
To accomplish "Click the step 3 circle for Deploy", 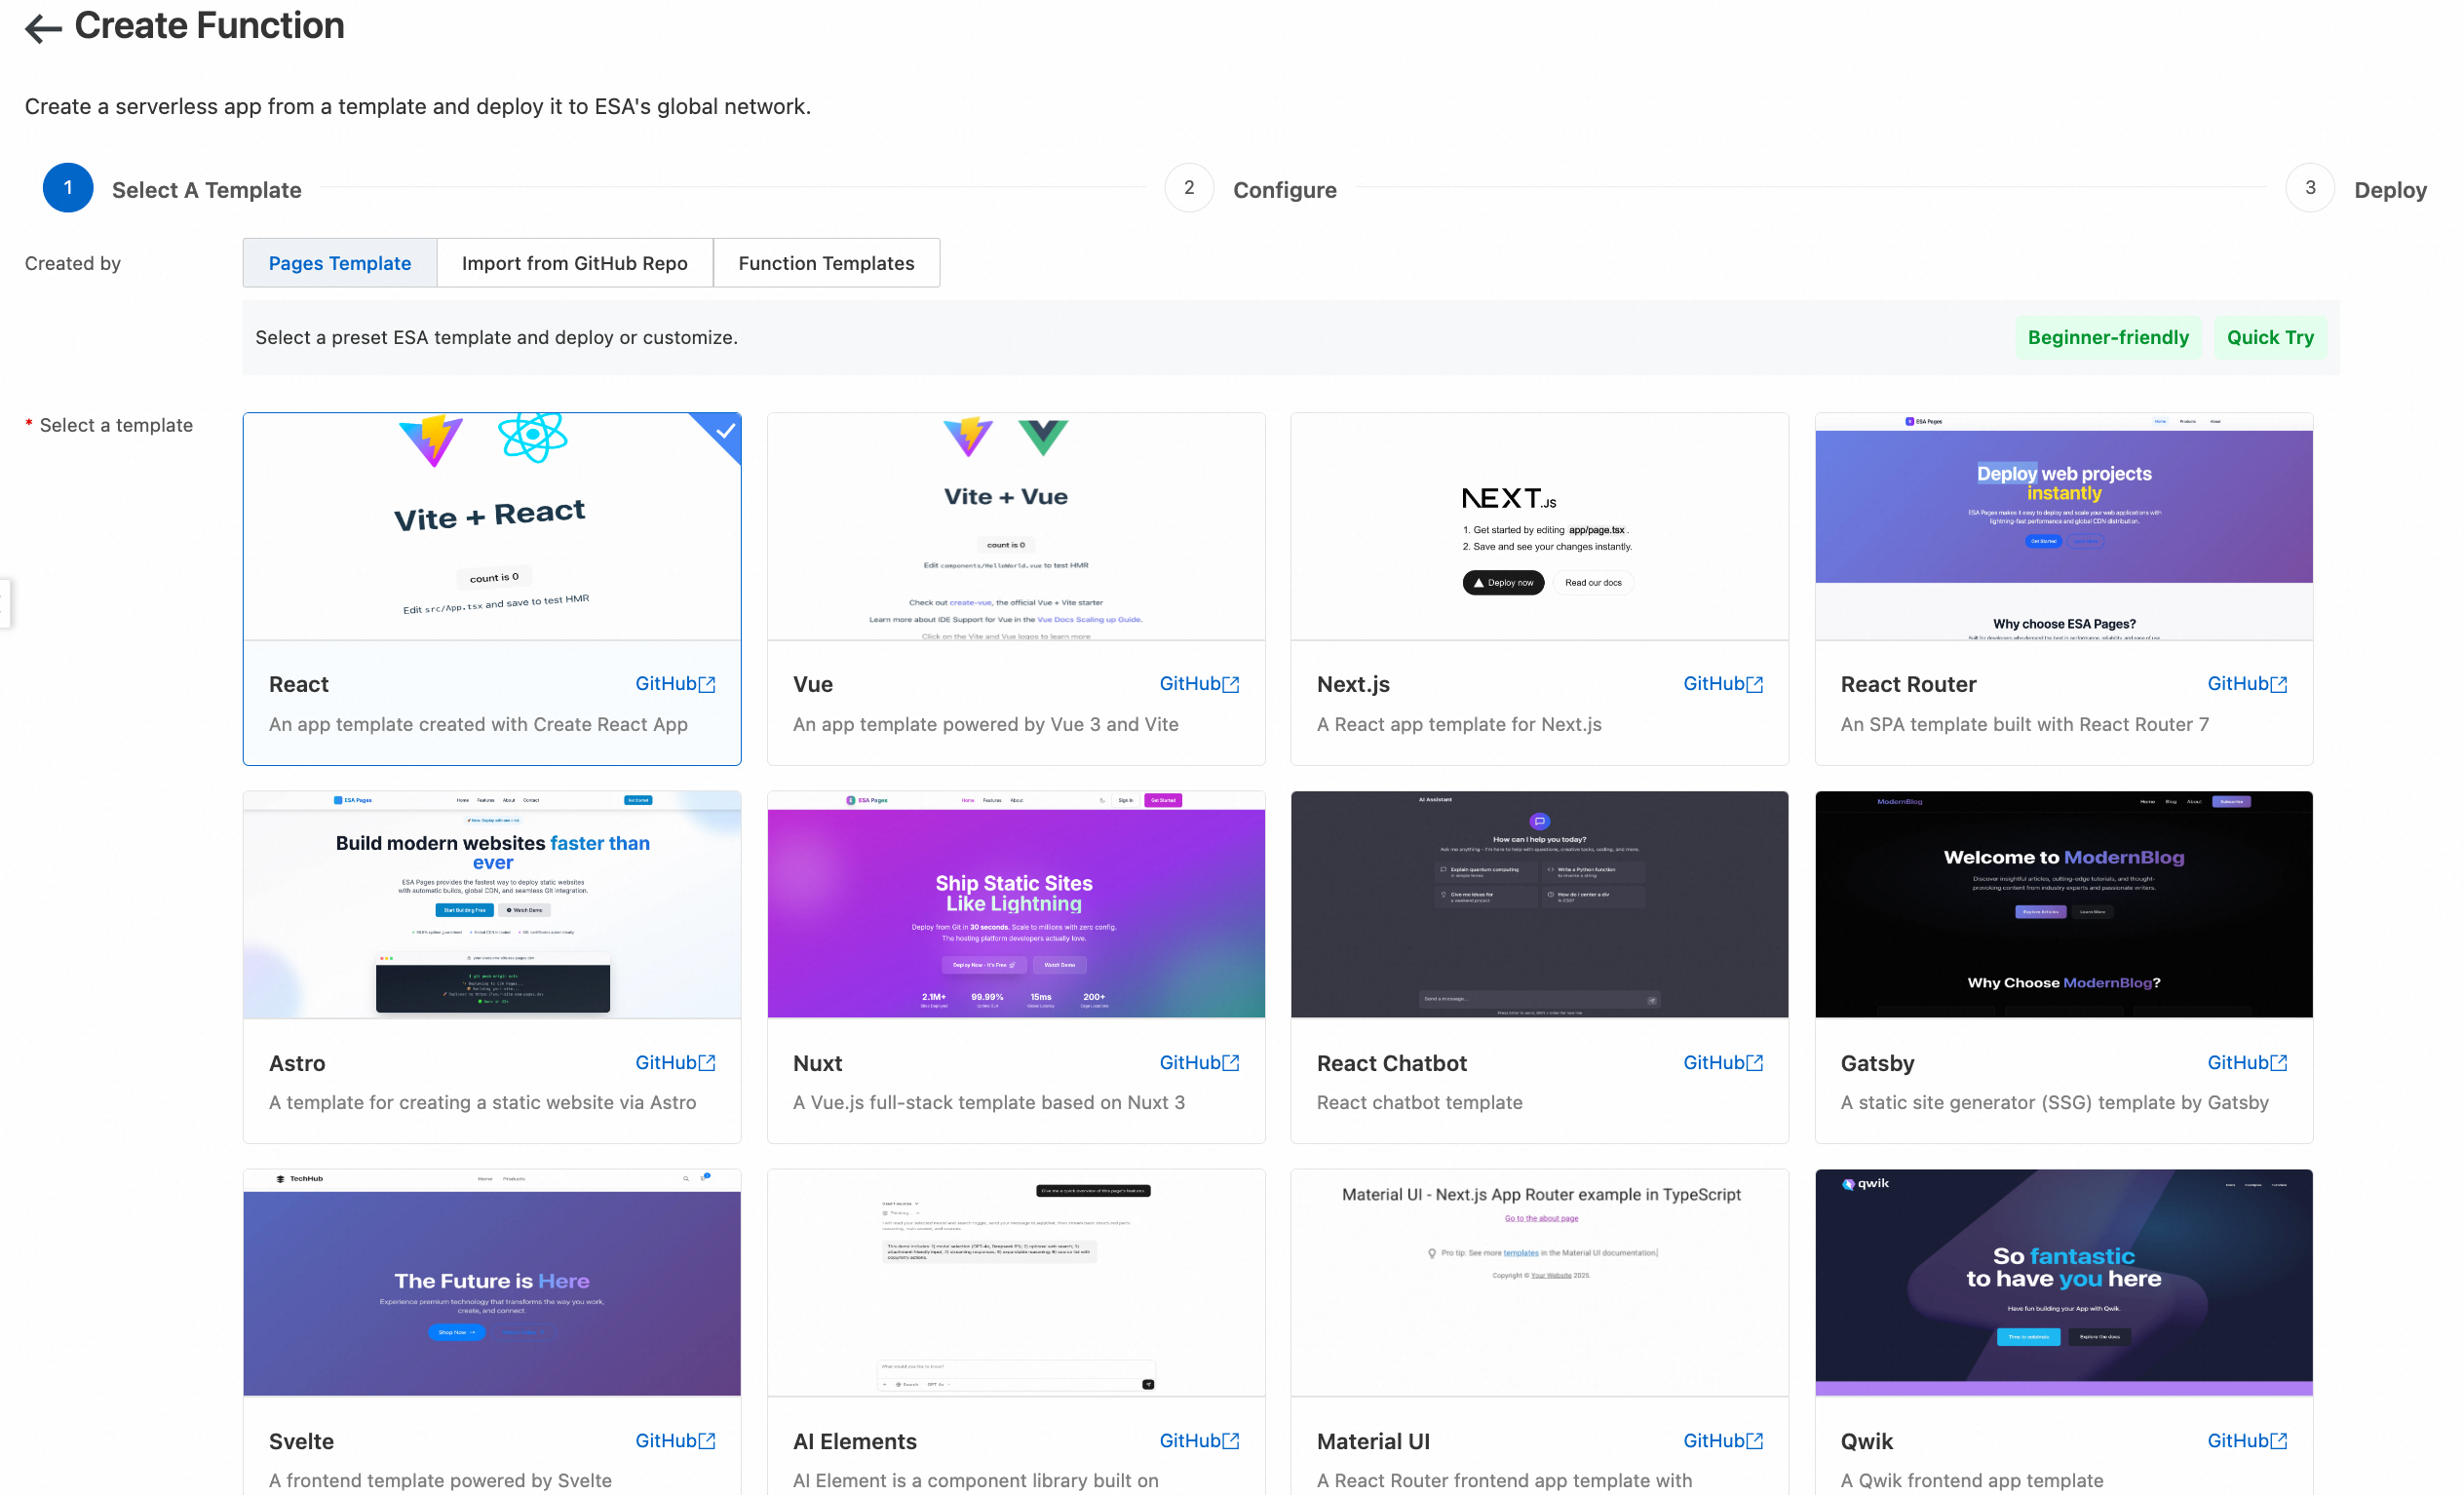I will coord(2310,188).
